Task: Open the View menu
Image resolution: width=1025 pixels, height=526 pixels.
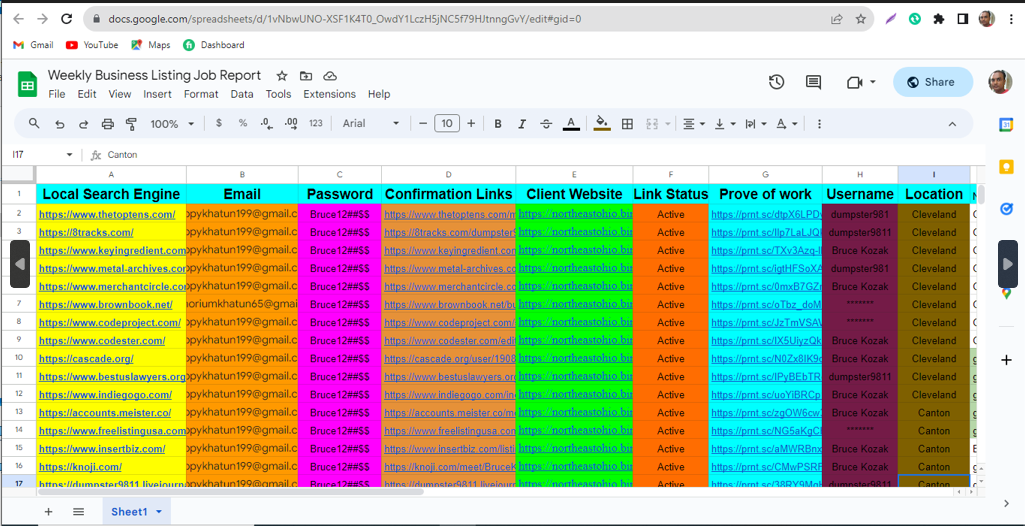Action: [120, 94]
